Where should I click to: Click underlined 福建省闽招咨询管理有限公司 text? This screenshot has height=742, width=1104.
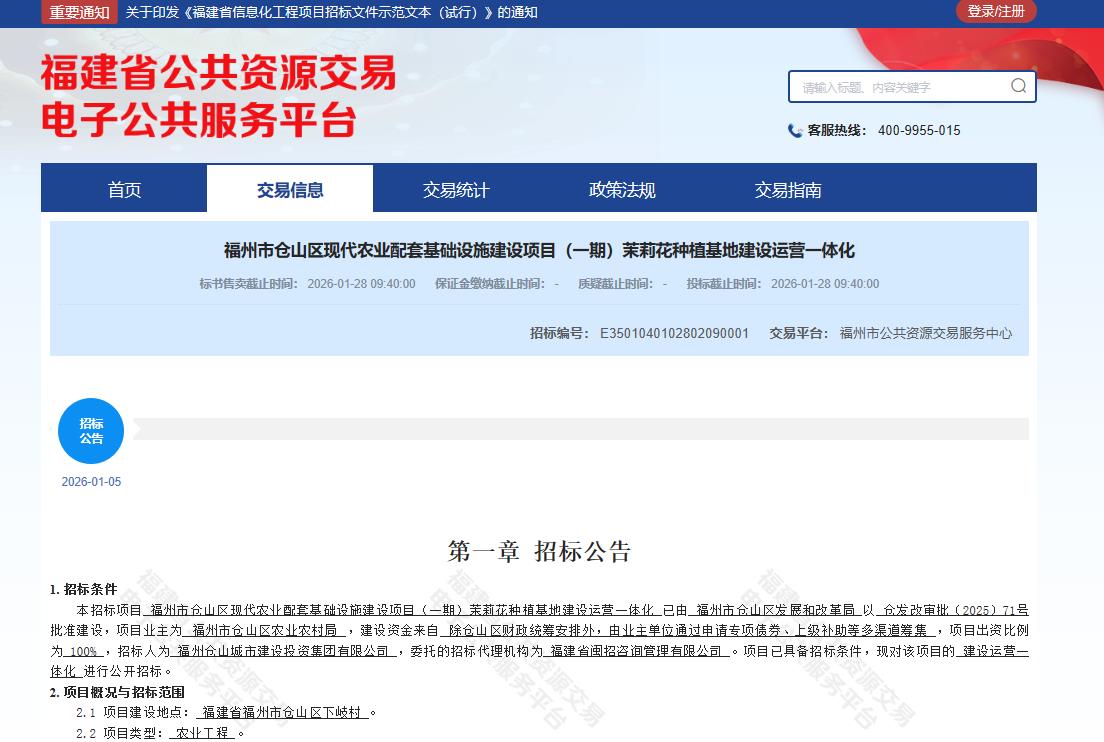637,651
